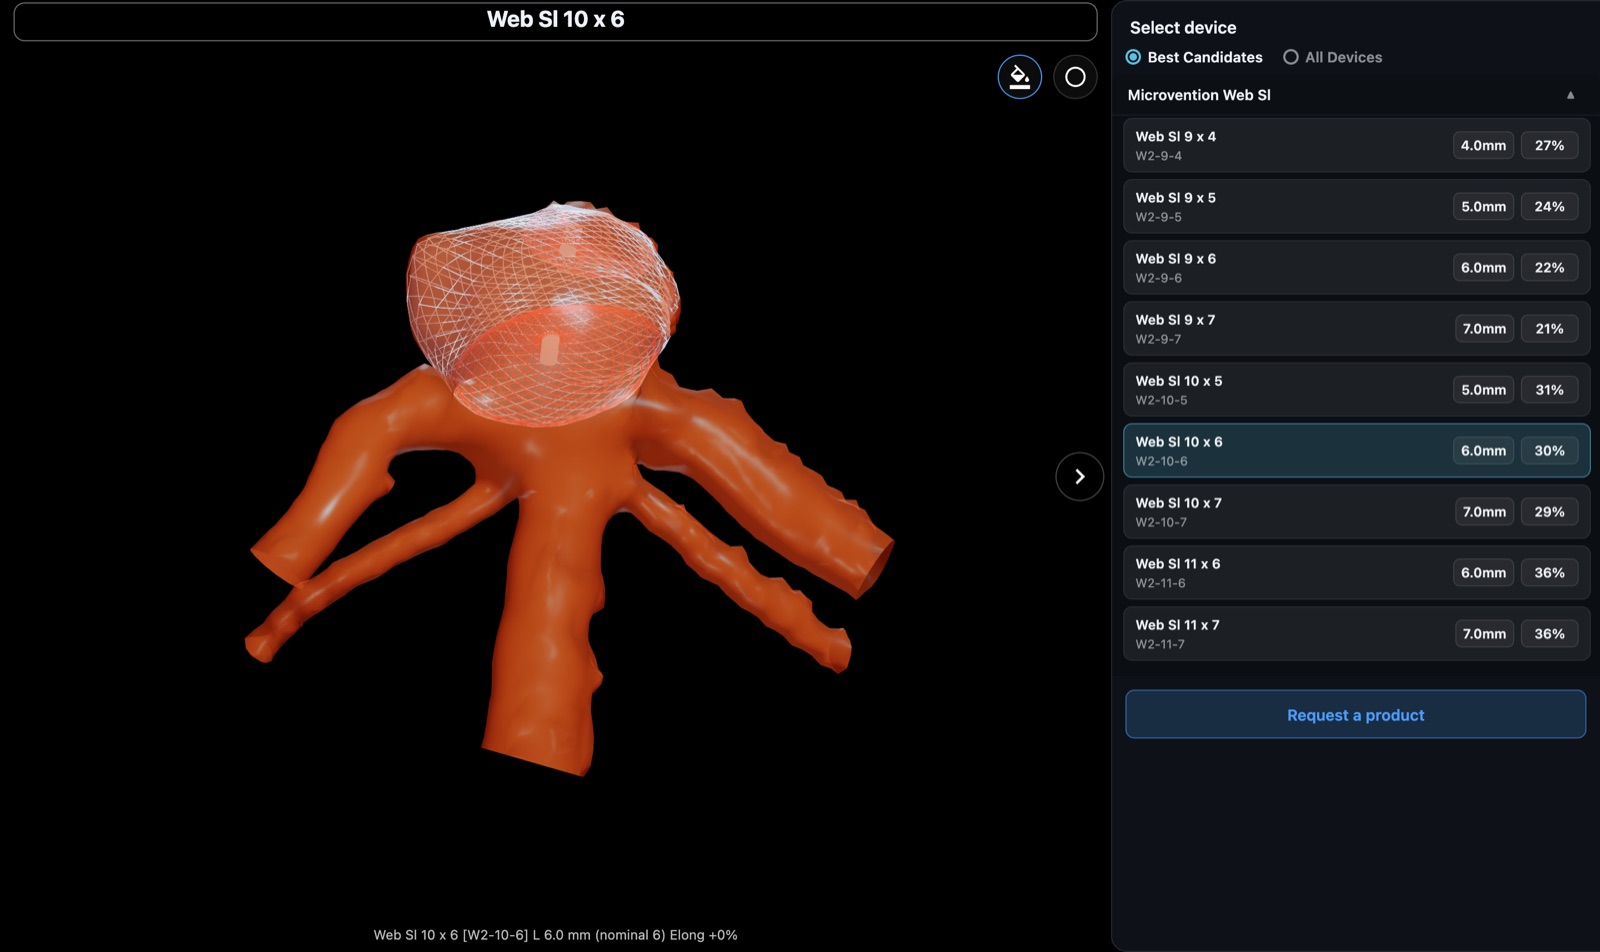
Task: Choose the Web SI 11 x 7 device
Action: tap(1356, 633)
